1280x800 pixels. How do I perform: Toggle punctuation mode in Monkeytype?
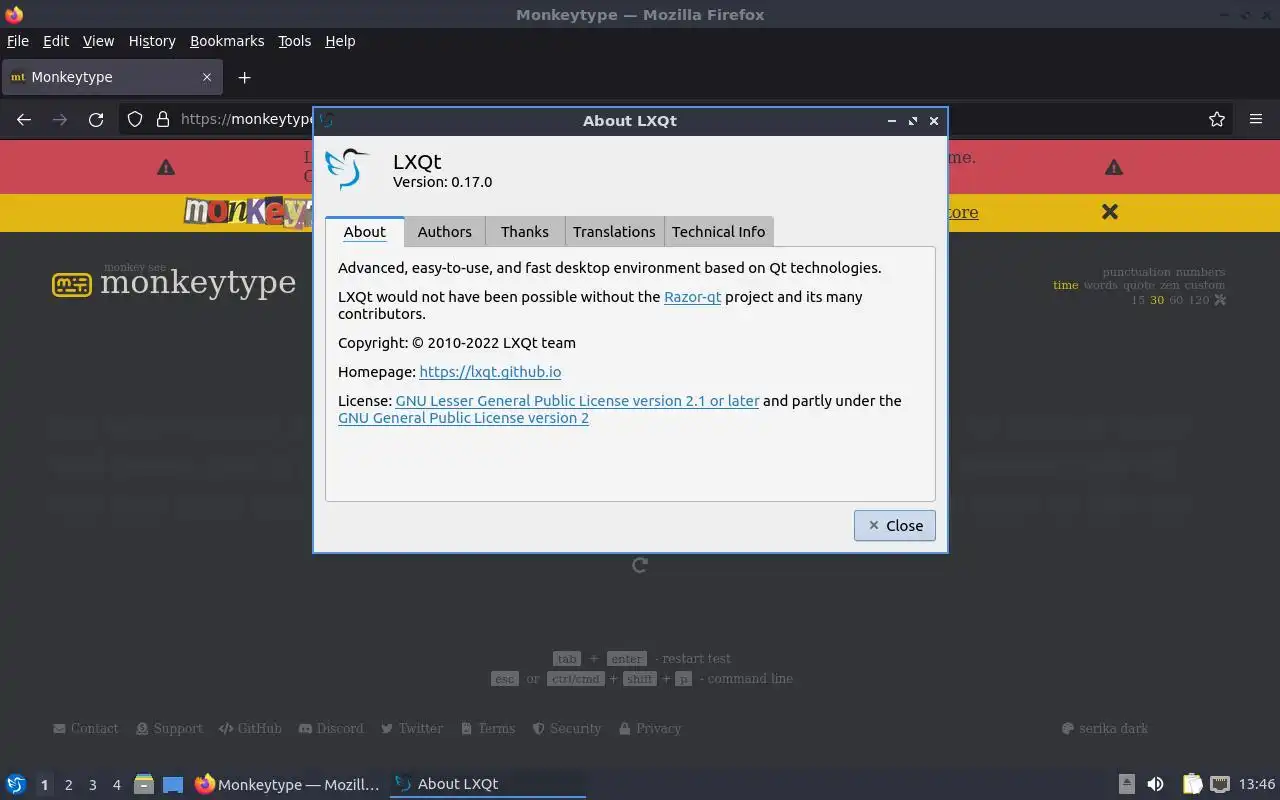[x=1137, y=272]
